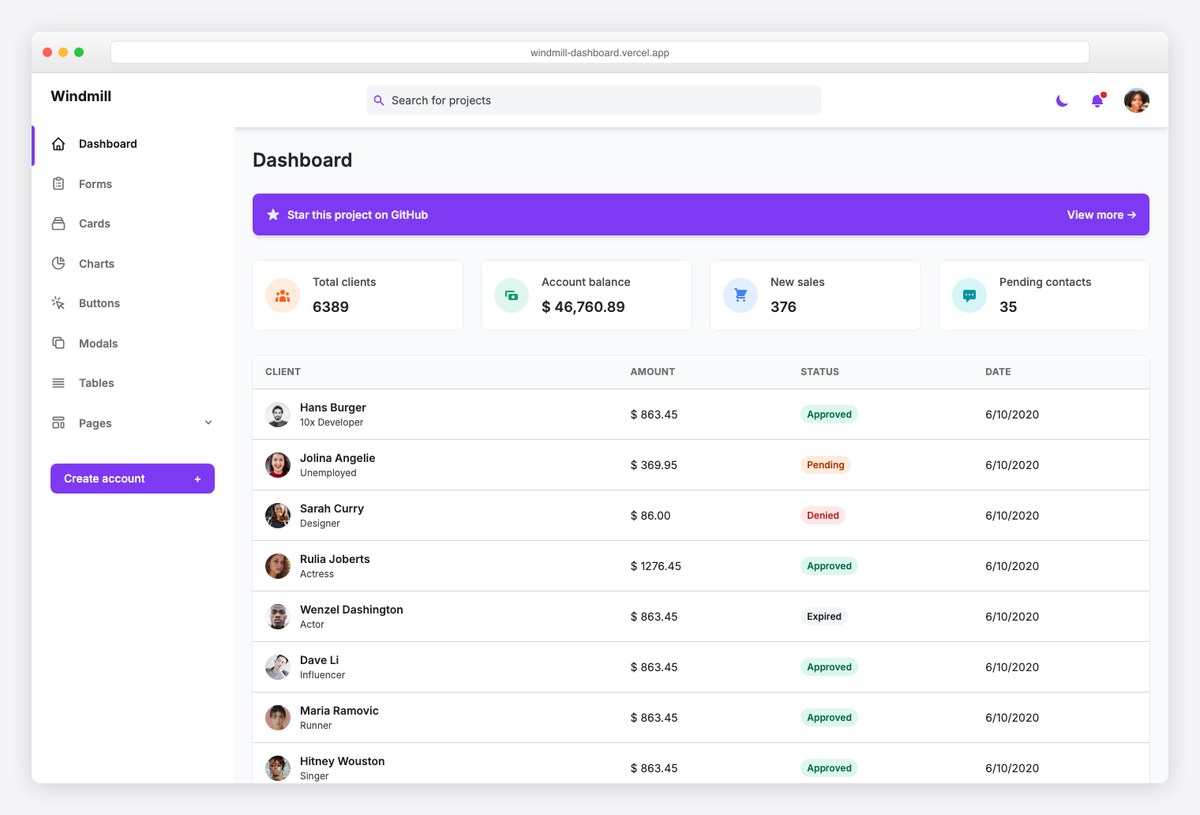This screenshot has height=815, width=1200.
Task: Click the Total clients people icon
Action: [x=282, y=296]
